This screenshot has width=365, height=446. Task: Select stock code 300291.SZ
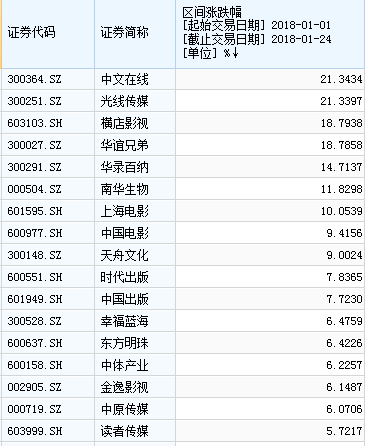(35, 167)
